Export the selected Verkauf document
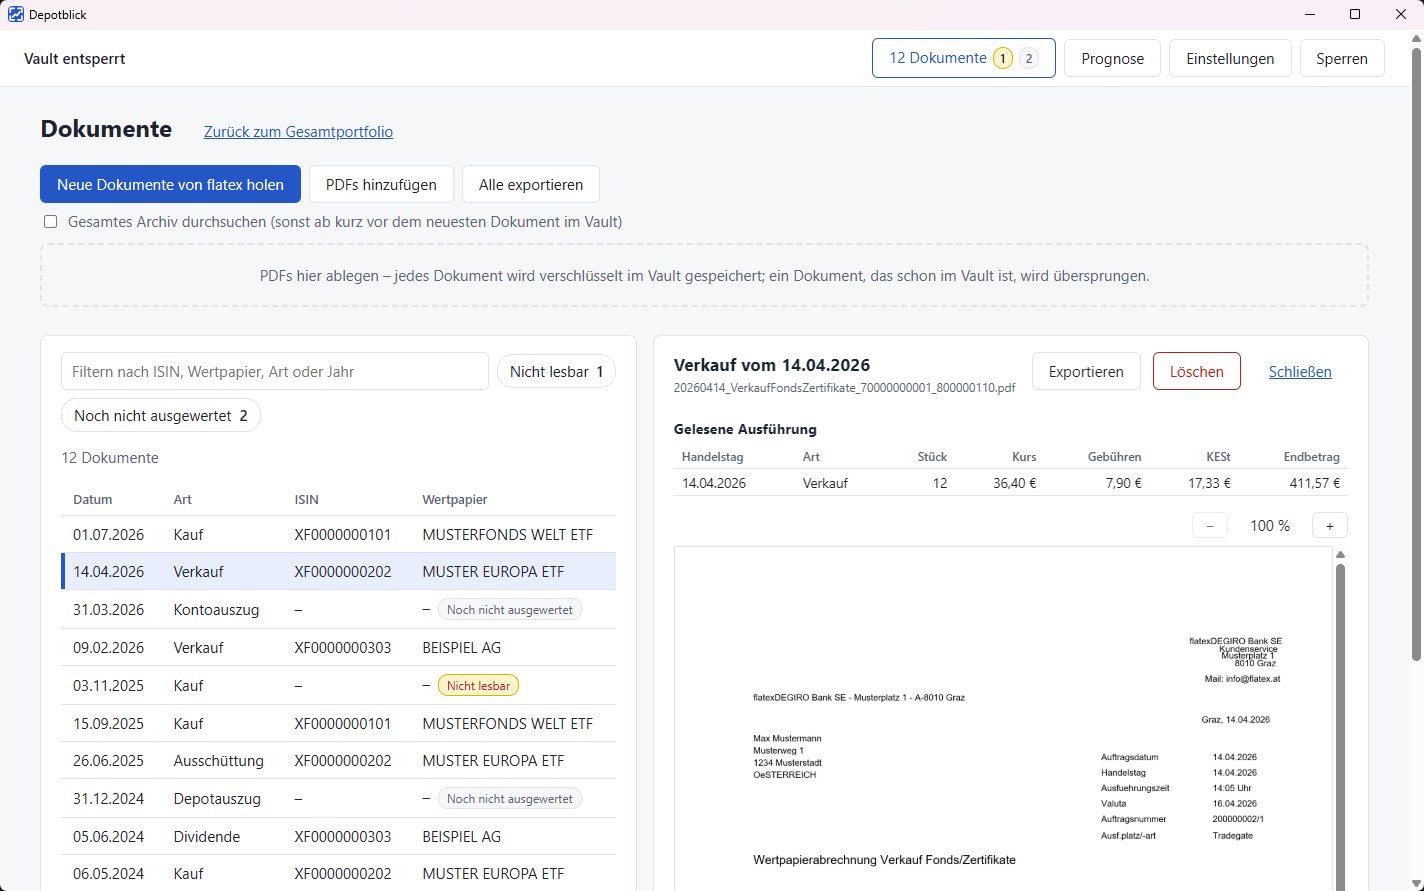Screen dimensions: 1424x891 (x=1086, y=372)
